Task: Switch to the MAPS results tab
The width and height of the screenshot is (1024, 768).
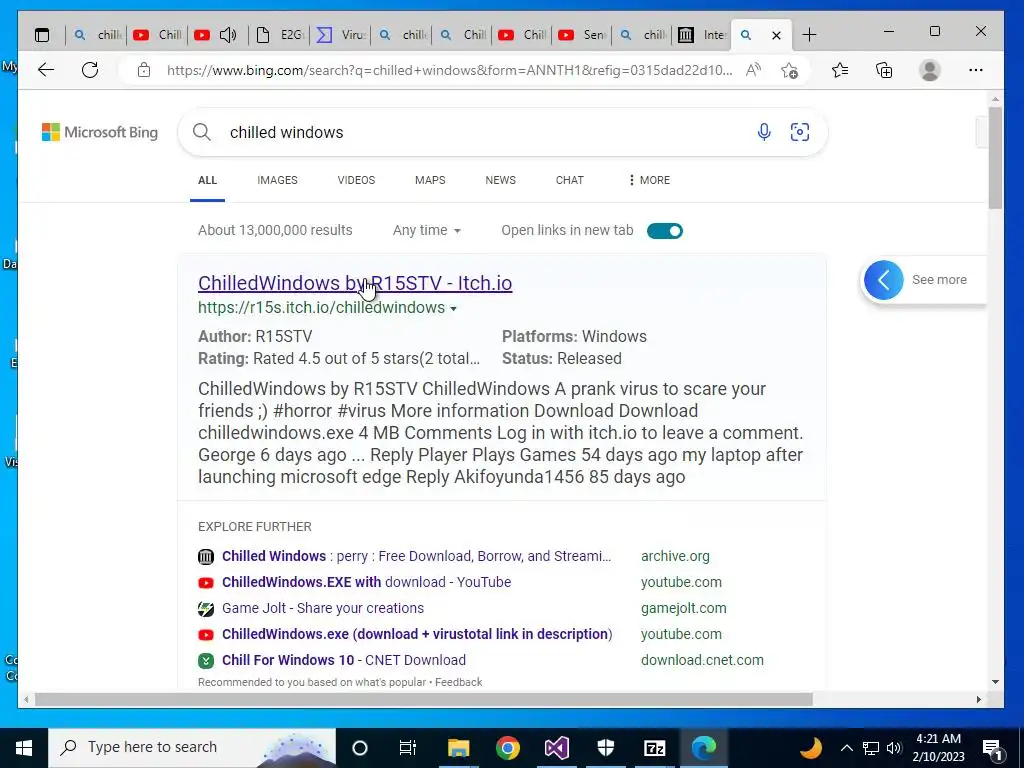Action: 430,180
